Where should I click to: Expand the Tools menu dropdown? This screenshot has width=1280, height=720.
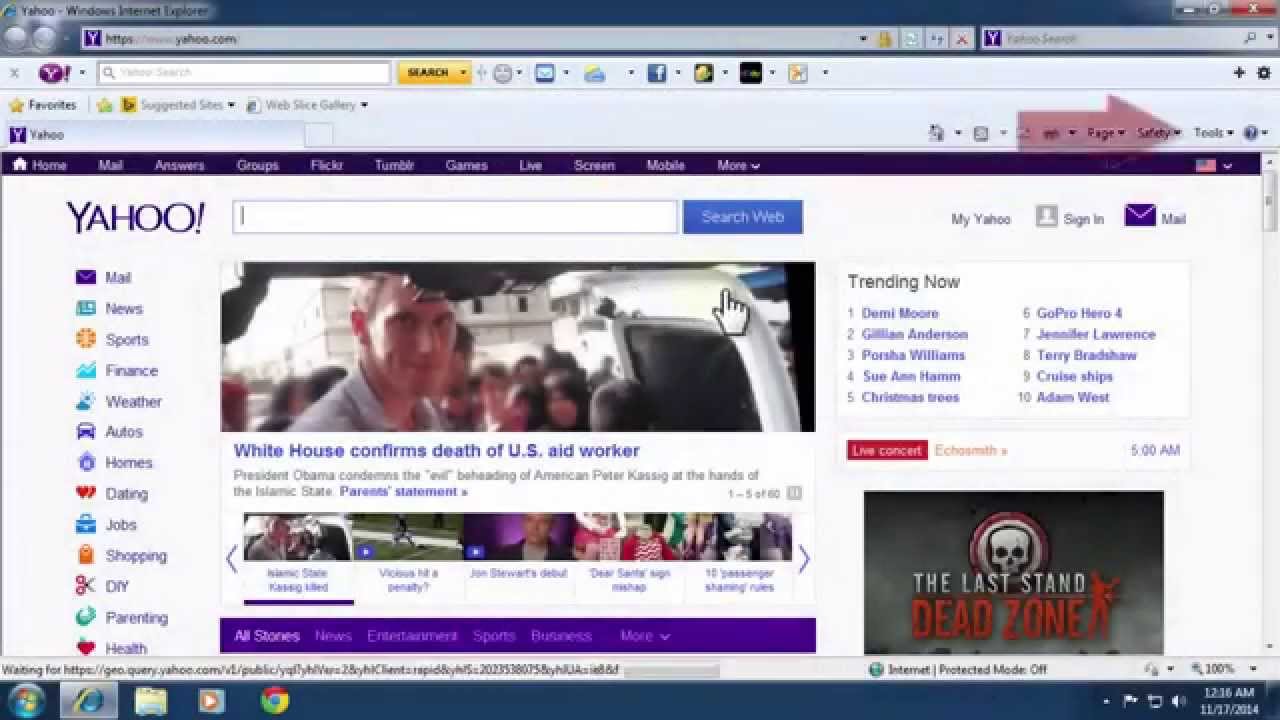[1214, 133]
